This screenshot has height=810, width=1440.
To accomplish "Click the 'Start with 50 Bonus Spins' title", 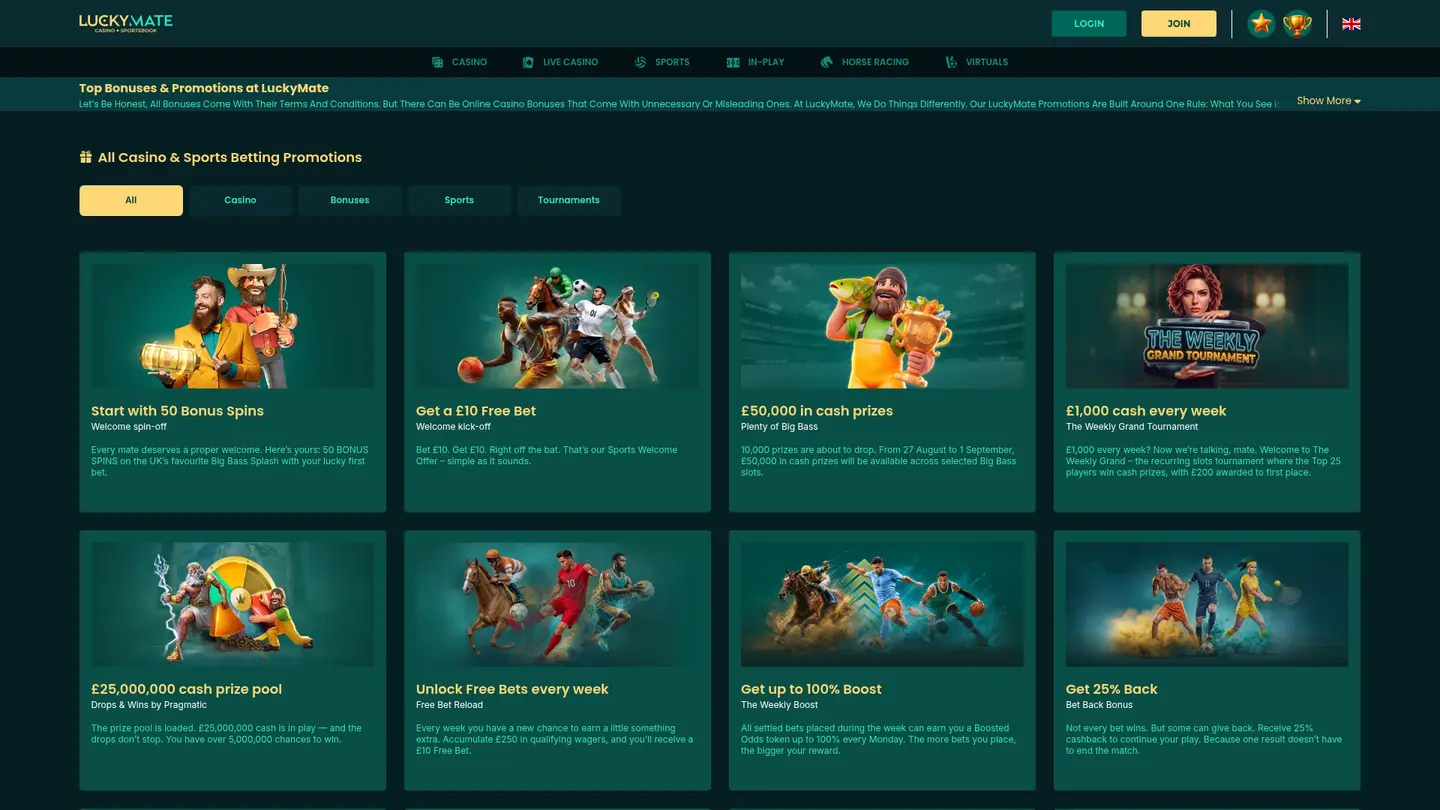I will point(177,411).
